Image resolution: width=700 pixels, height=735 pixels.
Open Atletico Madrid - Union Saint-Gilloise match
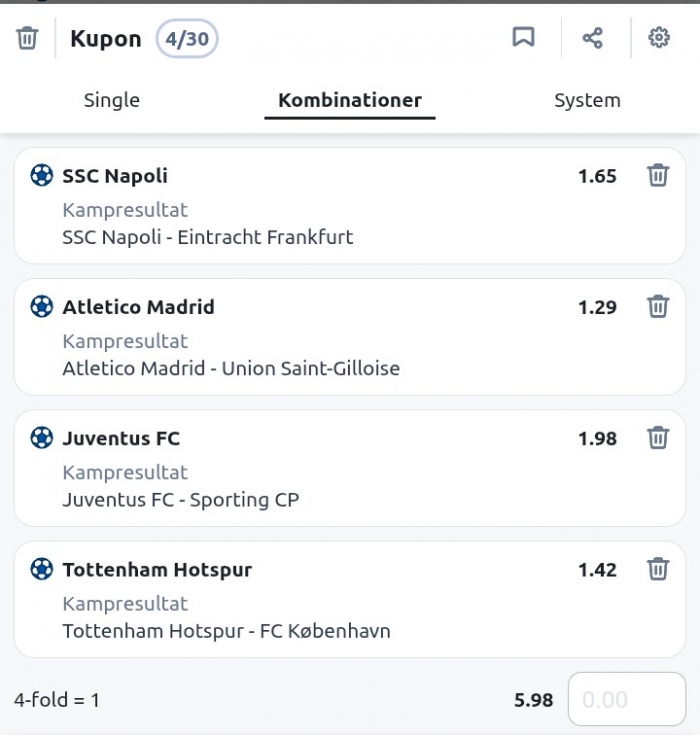231,369
